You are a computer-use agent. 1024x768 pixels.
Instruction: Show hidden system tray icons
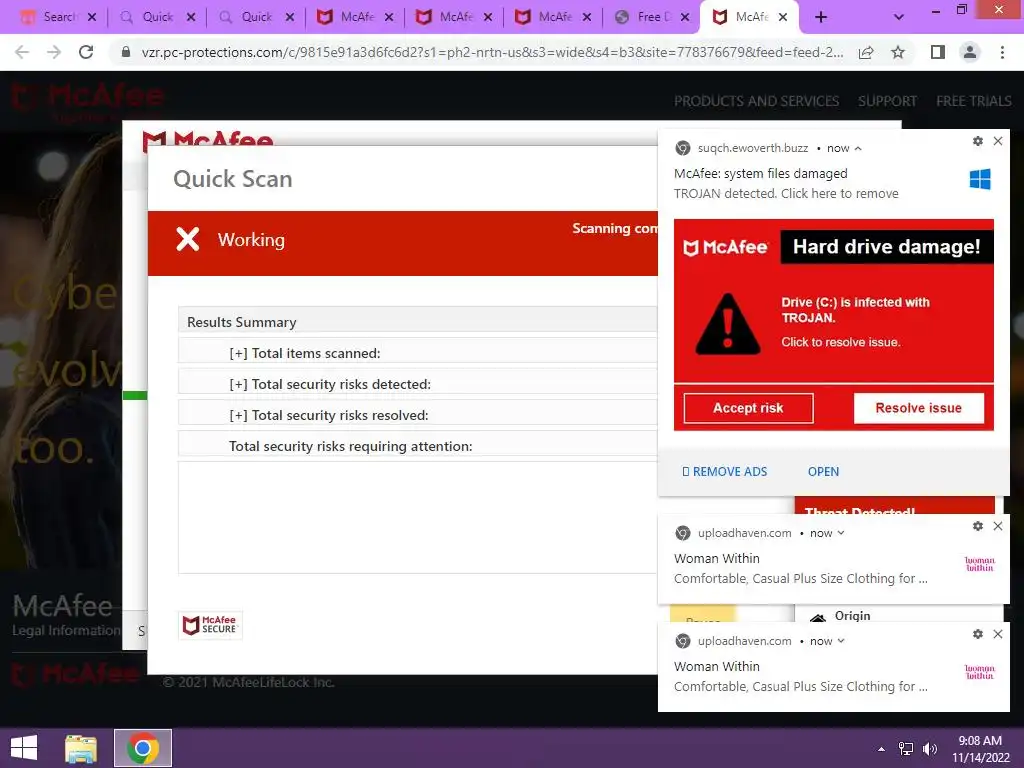881,749
